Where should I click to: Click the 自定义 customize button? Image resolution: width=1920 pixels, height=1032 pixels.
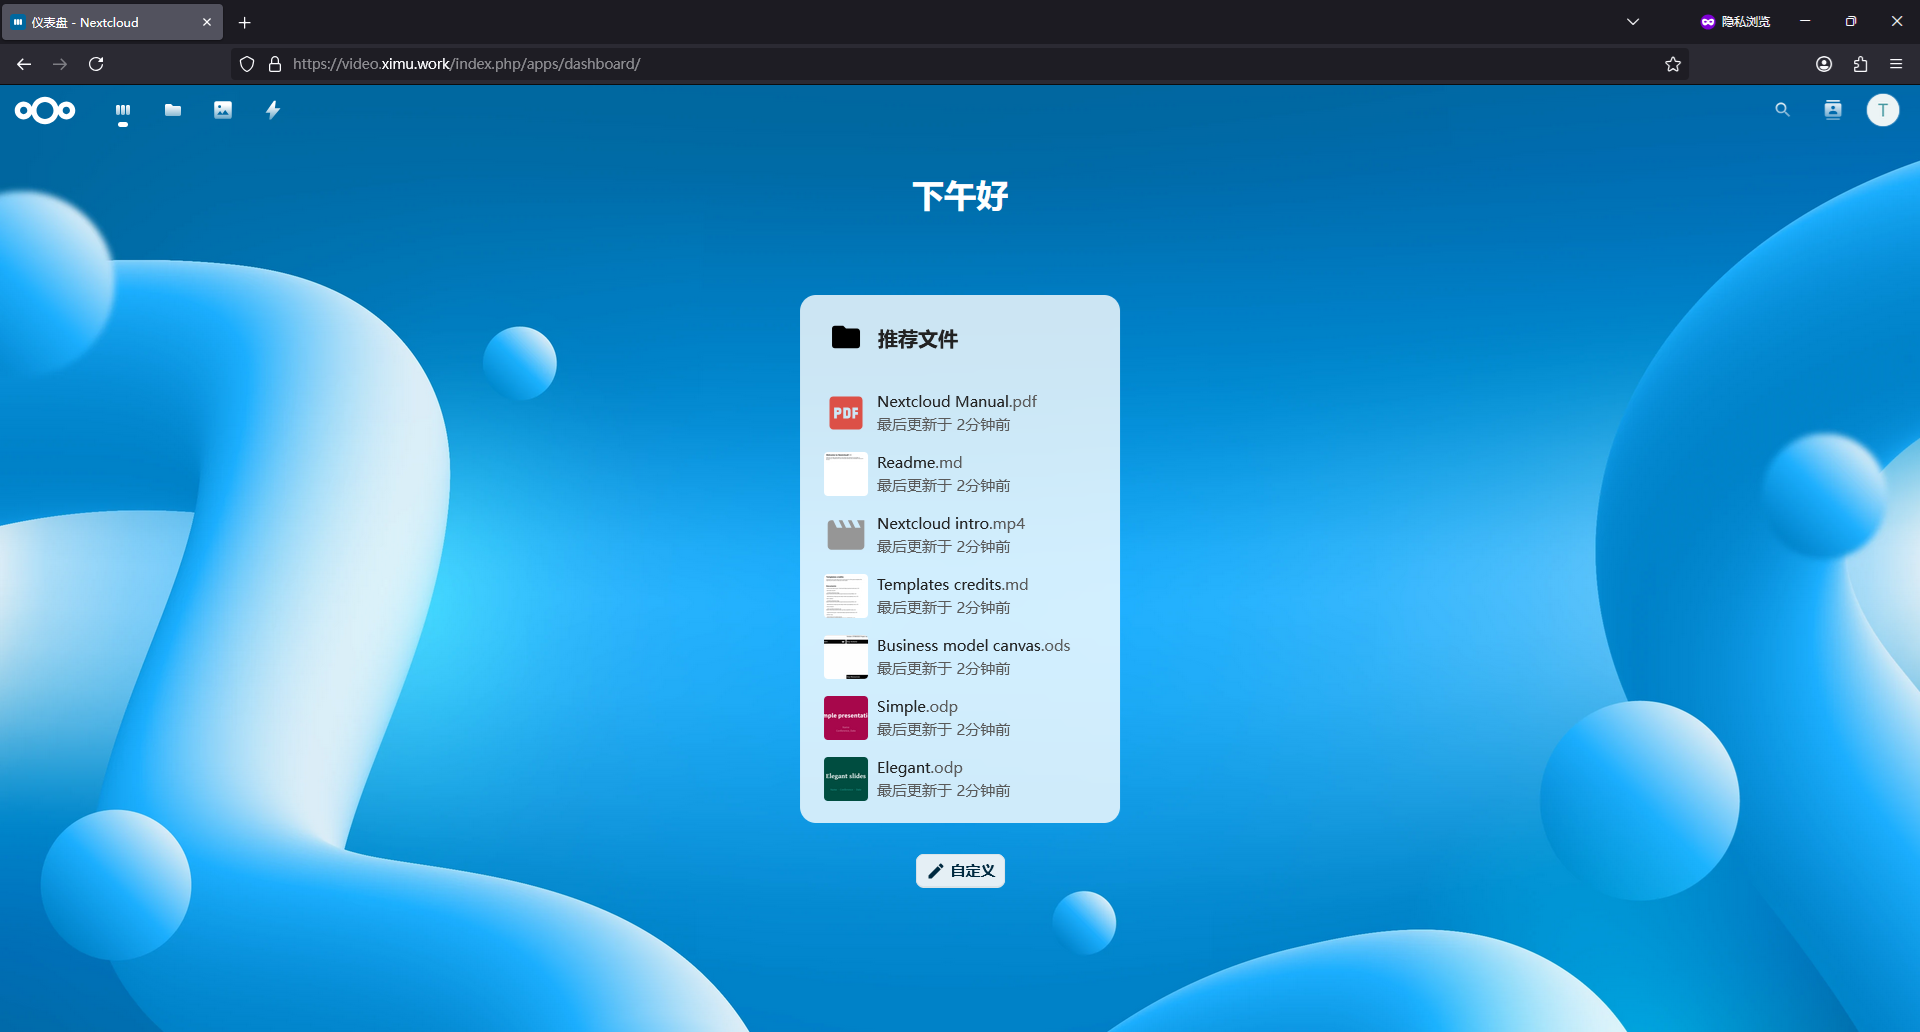coord(960,871)
